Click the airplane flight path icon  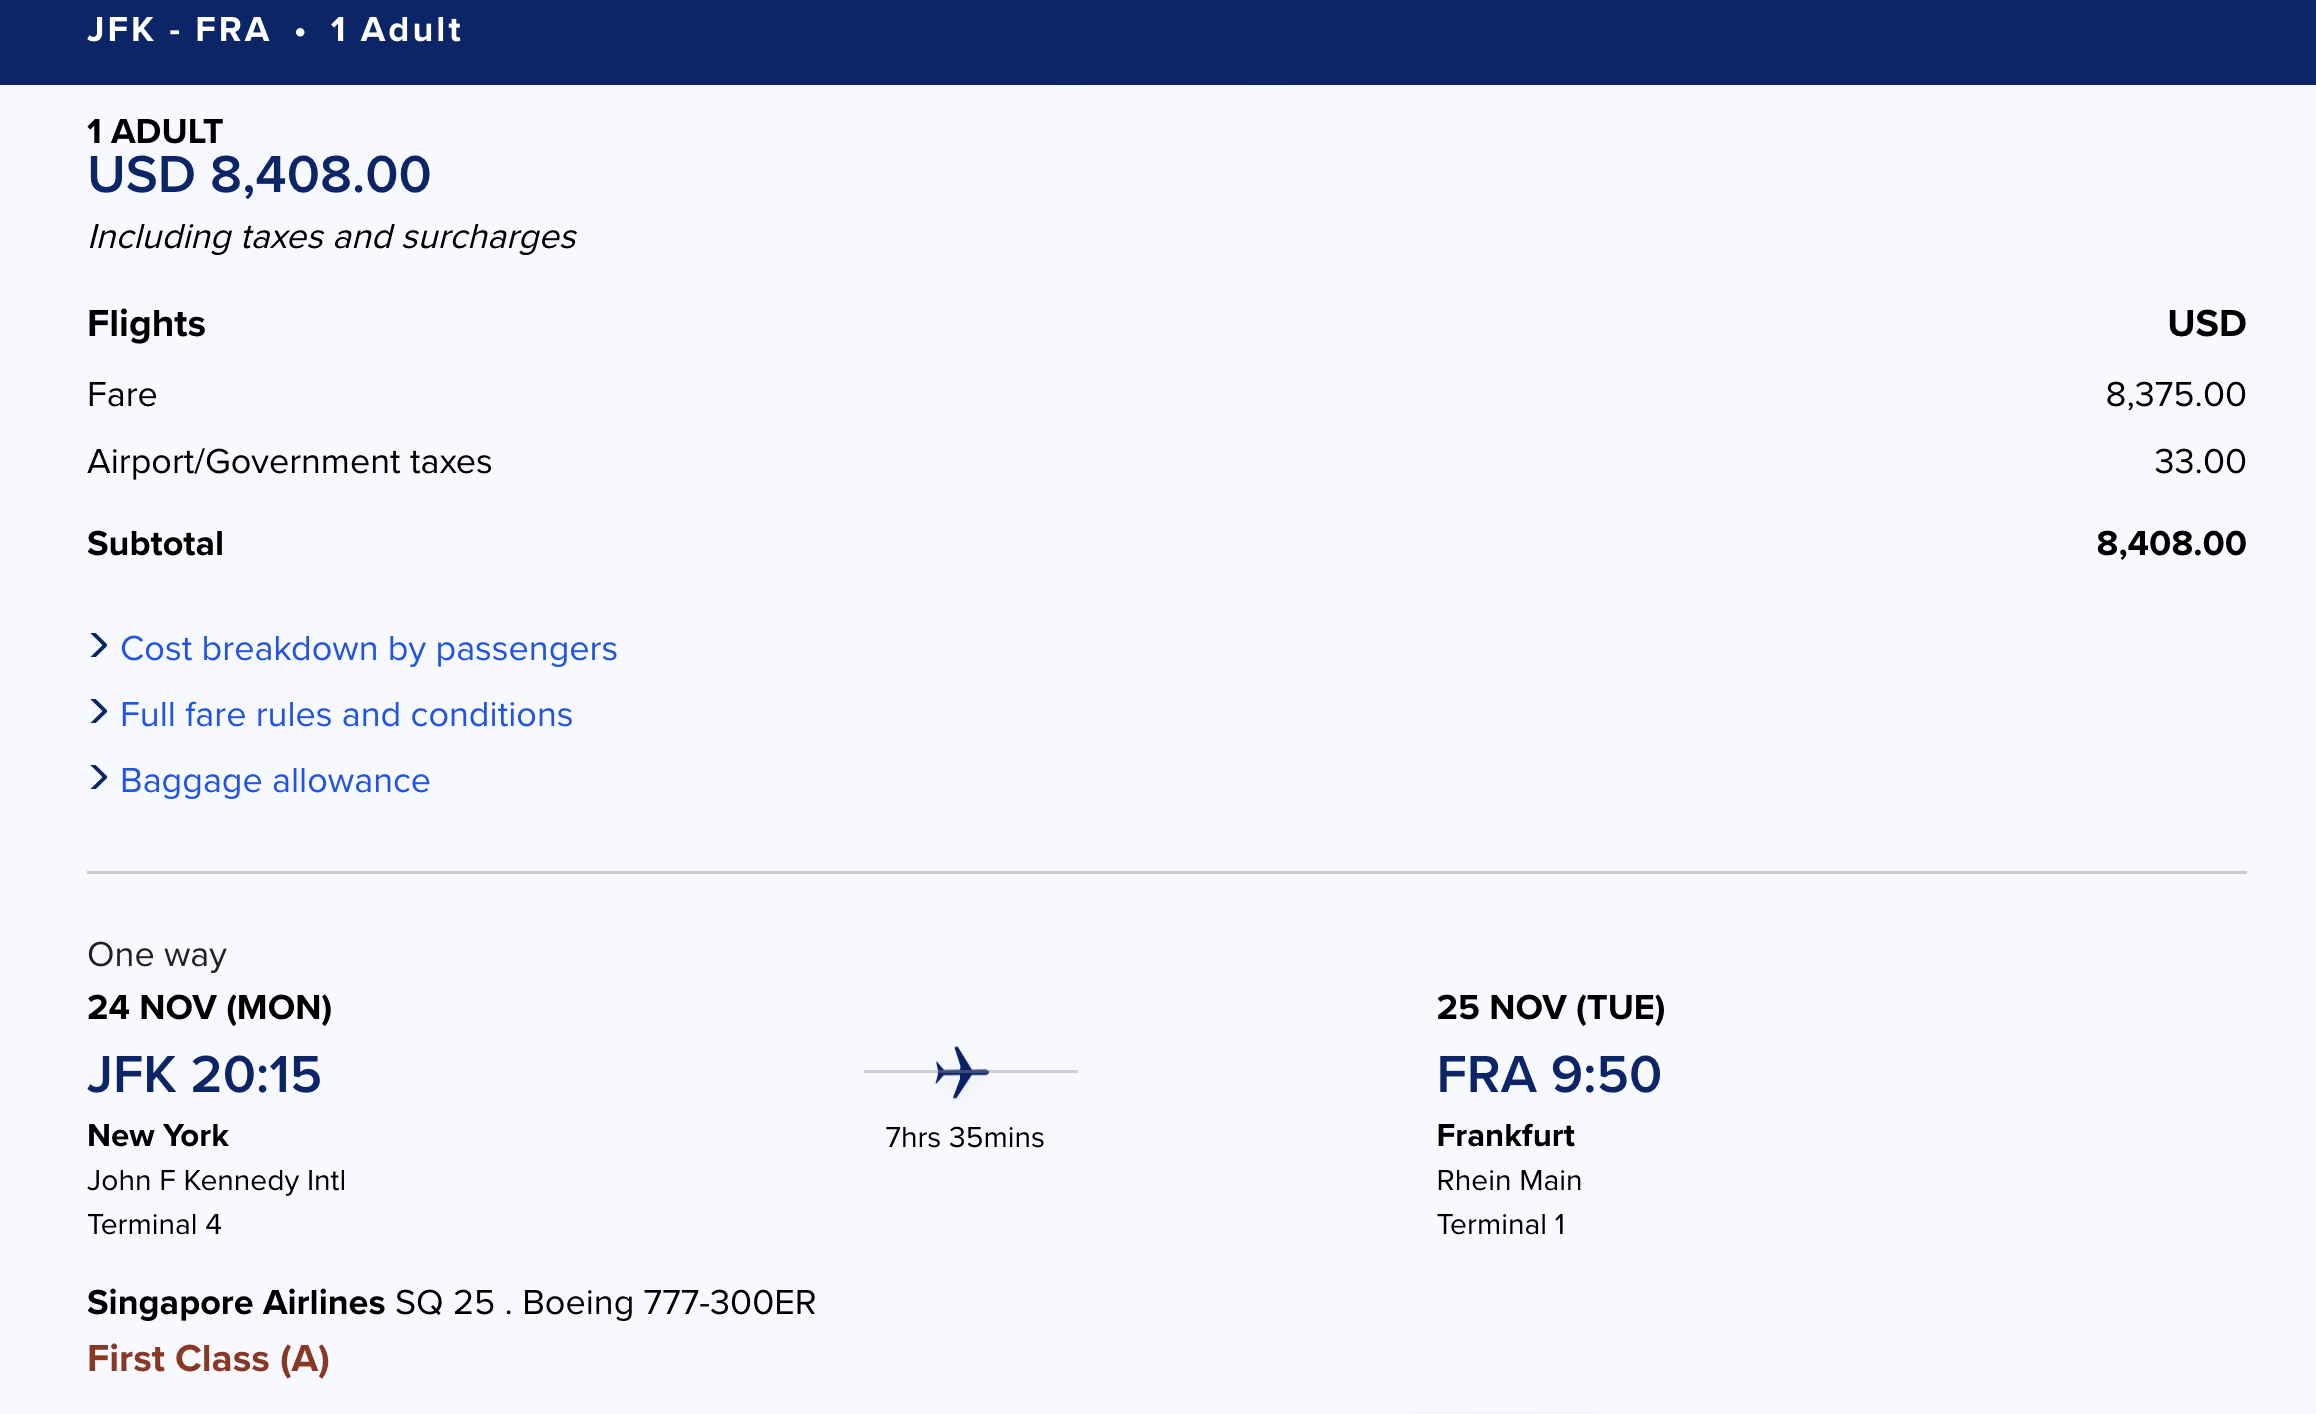[x=963, y=1071]
